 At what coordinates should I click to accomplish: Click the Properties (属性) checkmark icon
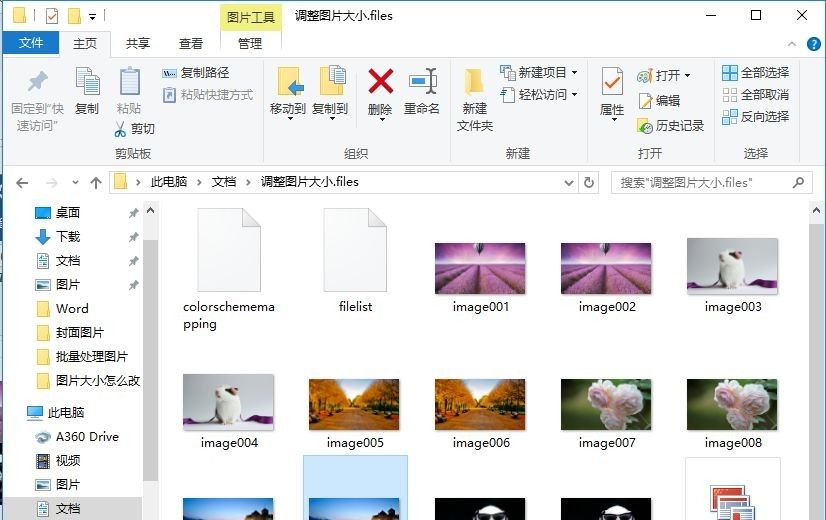[612, 82]
